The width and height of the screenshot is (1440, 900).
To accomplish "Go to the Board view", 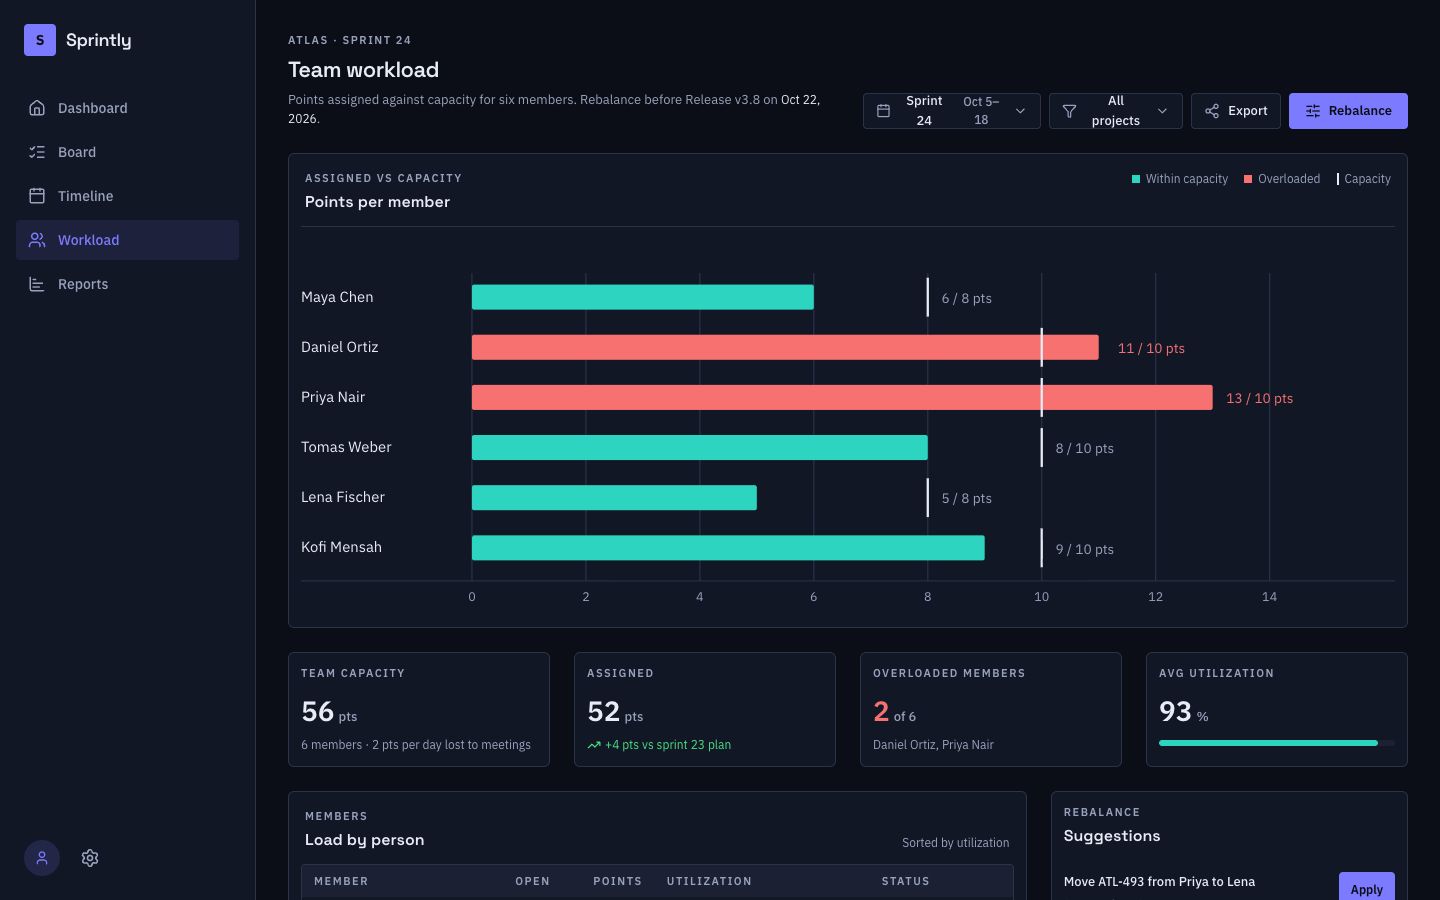I will [x=127, y=152].
